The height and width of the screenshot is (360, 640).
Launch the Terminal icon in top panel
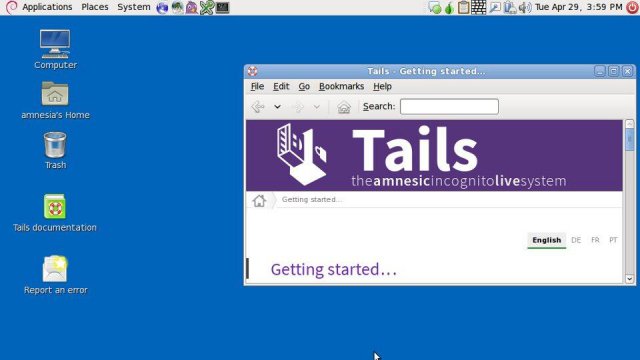pos(222,7)
